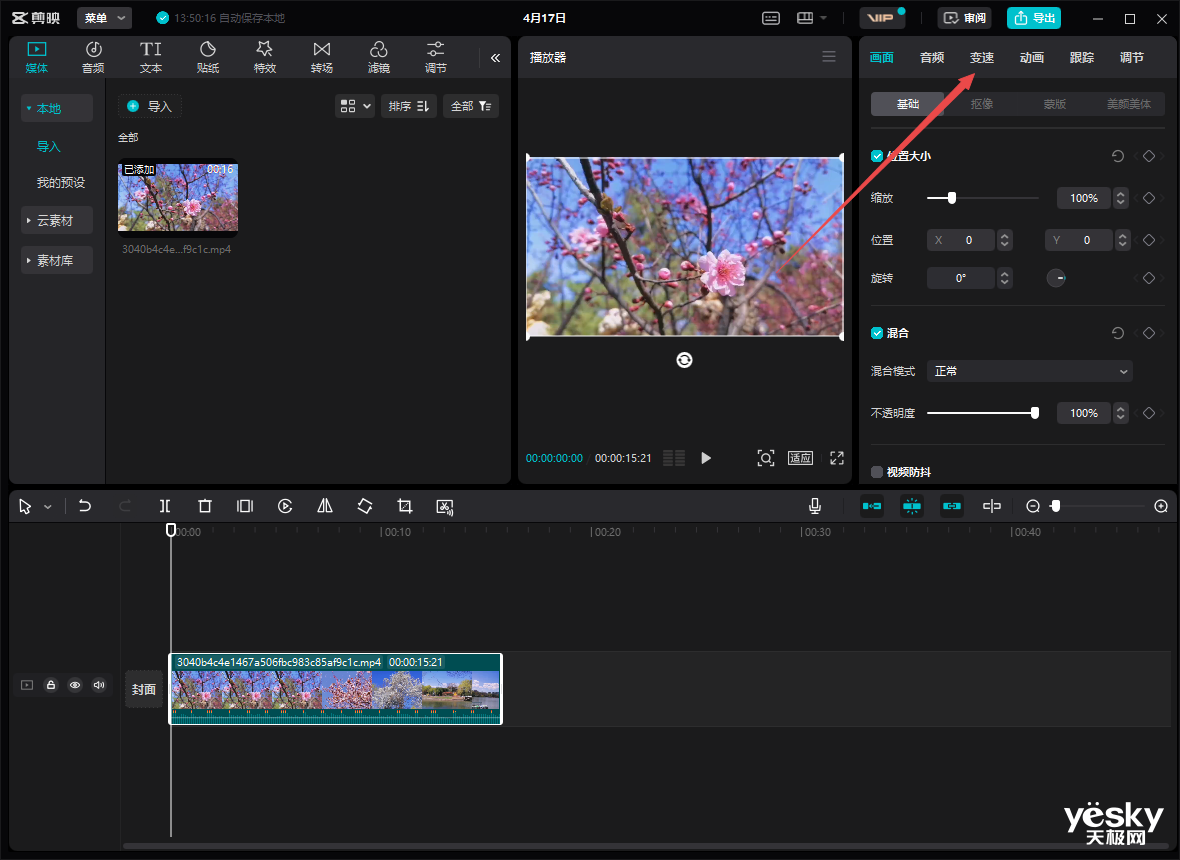Collapse the media panel with double-chevron icon
The height and width of the screenshot is (860, 1180).
(x=495, y=58)
